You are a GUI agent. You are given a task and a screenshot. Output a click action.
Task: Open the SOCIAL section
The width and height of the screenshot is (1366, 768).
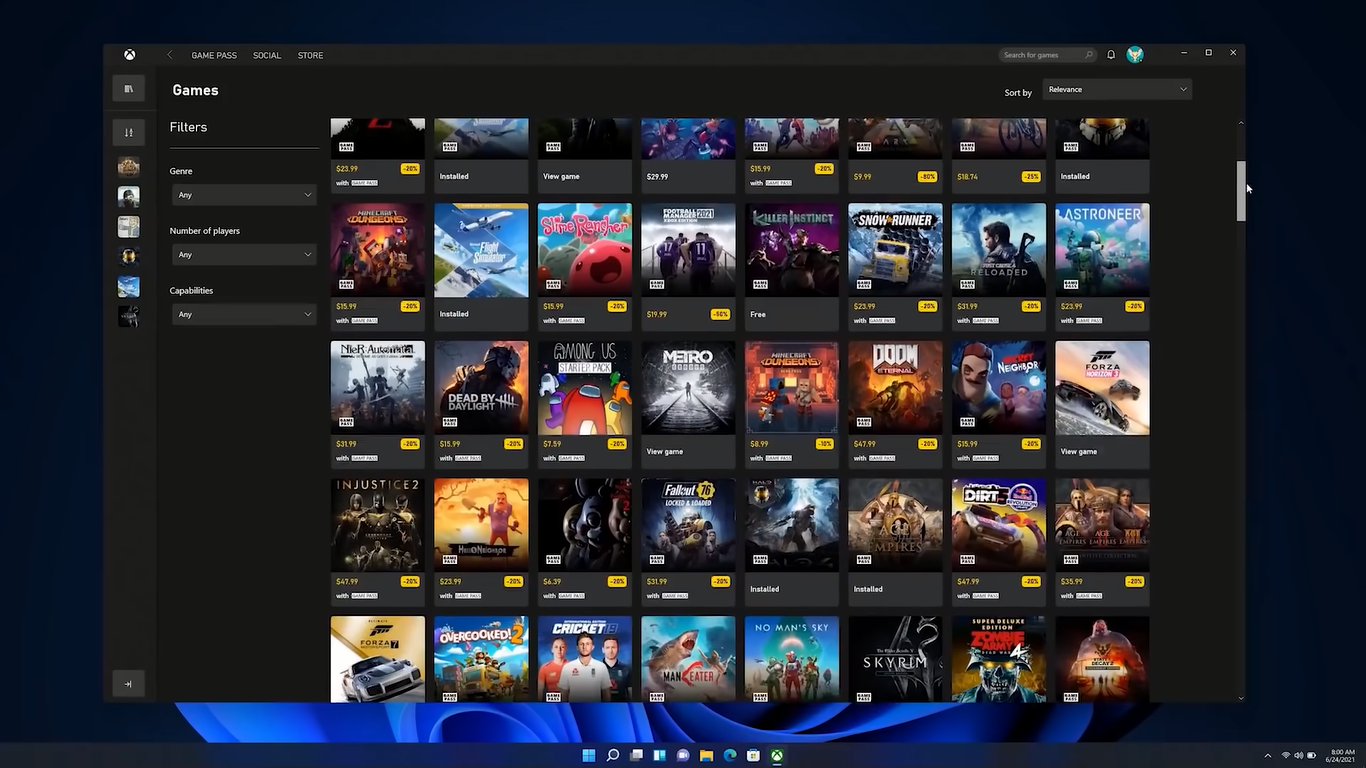(x=266, y=55)
